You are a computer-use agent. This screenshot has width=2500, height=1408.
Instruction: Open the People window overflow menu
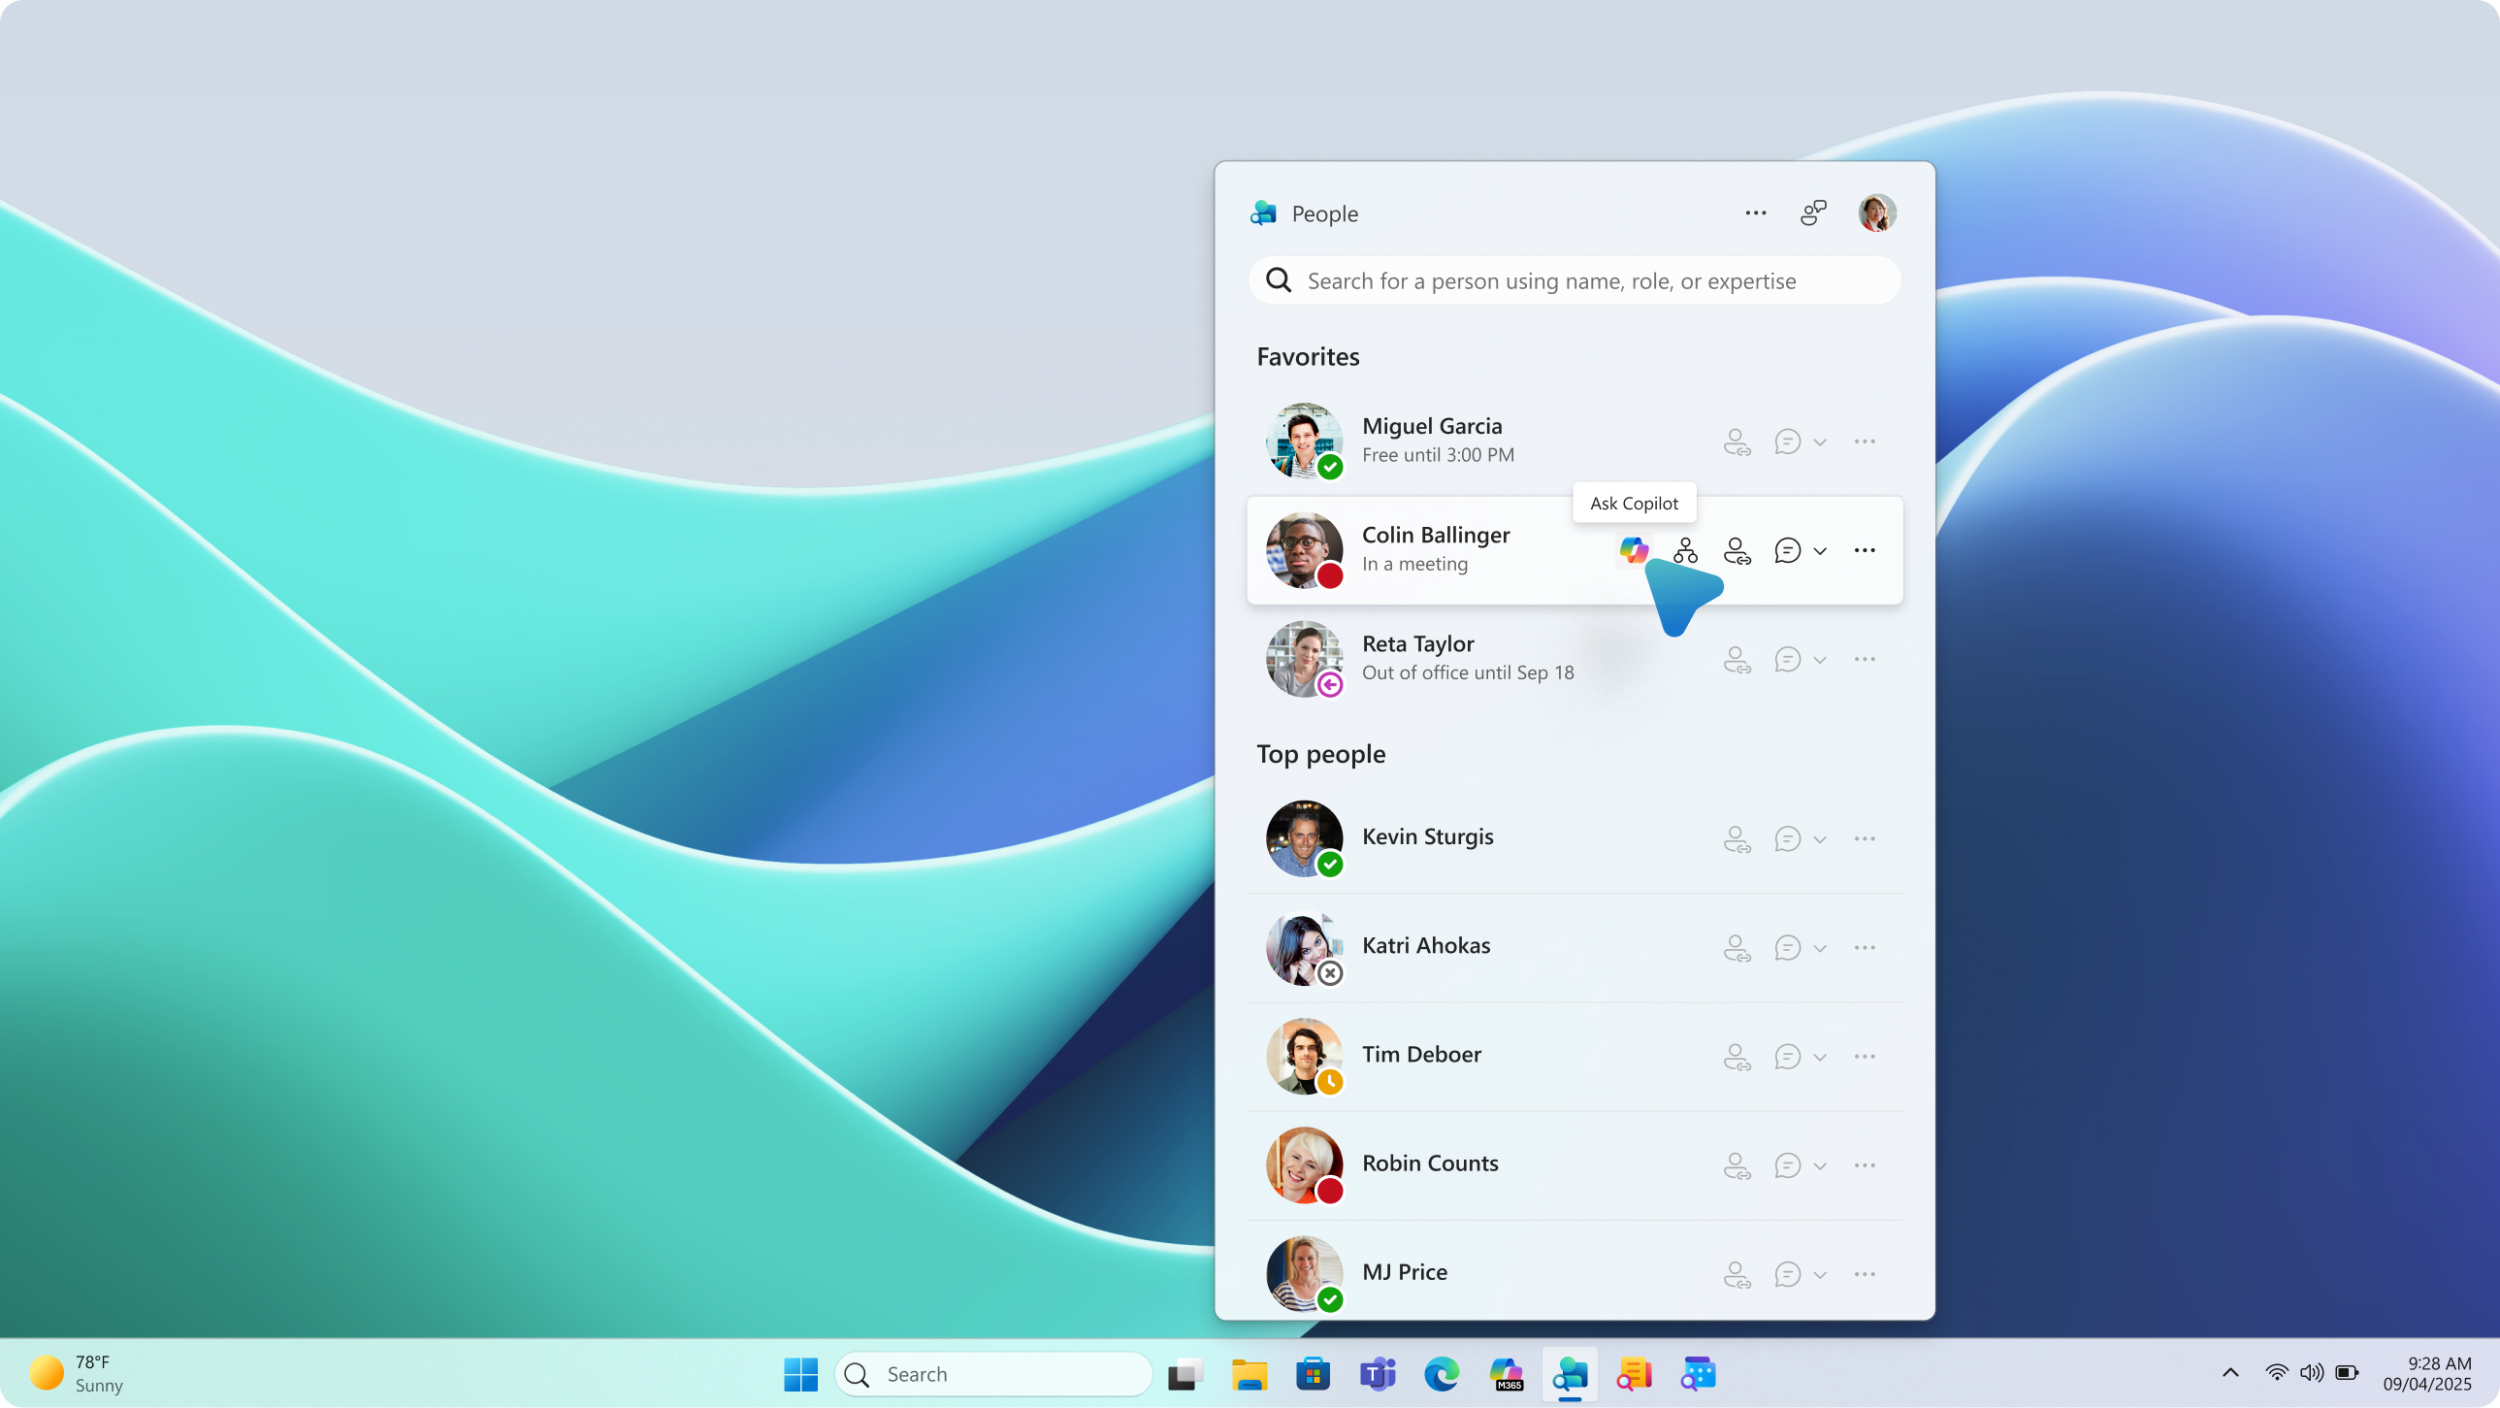point(1755,212)
